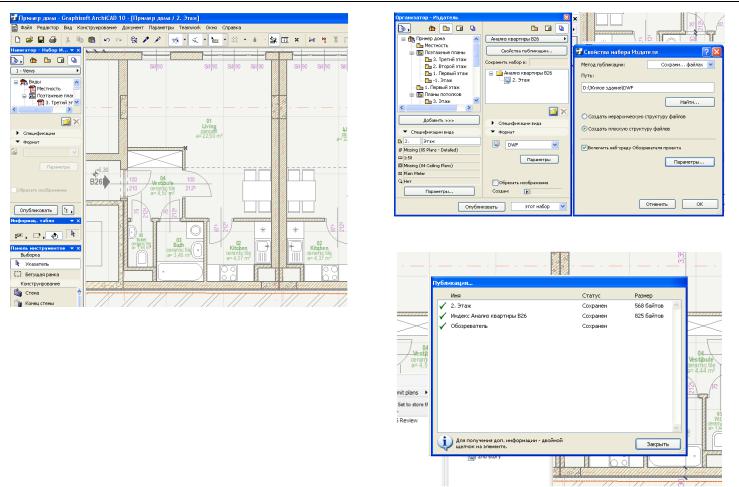This screenshot has height=487, width=739.
Task: Expand the Specification section in Navigator
Action: pyautogui.click(x=17, y=133)
